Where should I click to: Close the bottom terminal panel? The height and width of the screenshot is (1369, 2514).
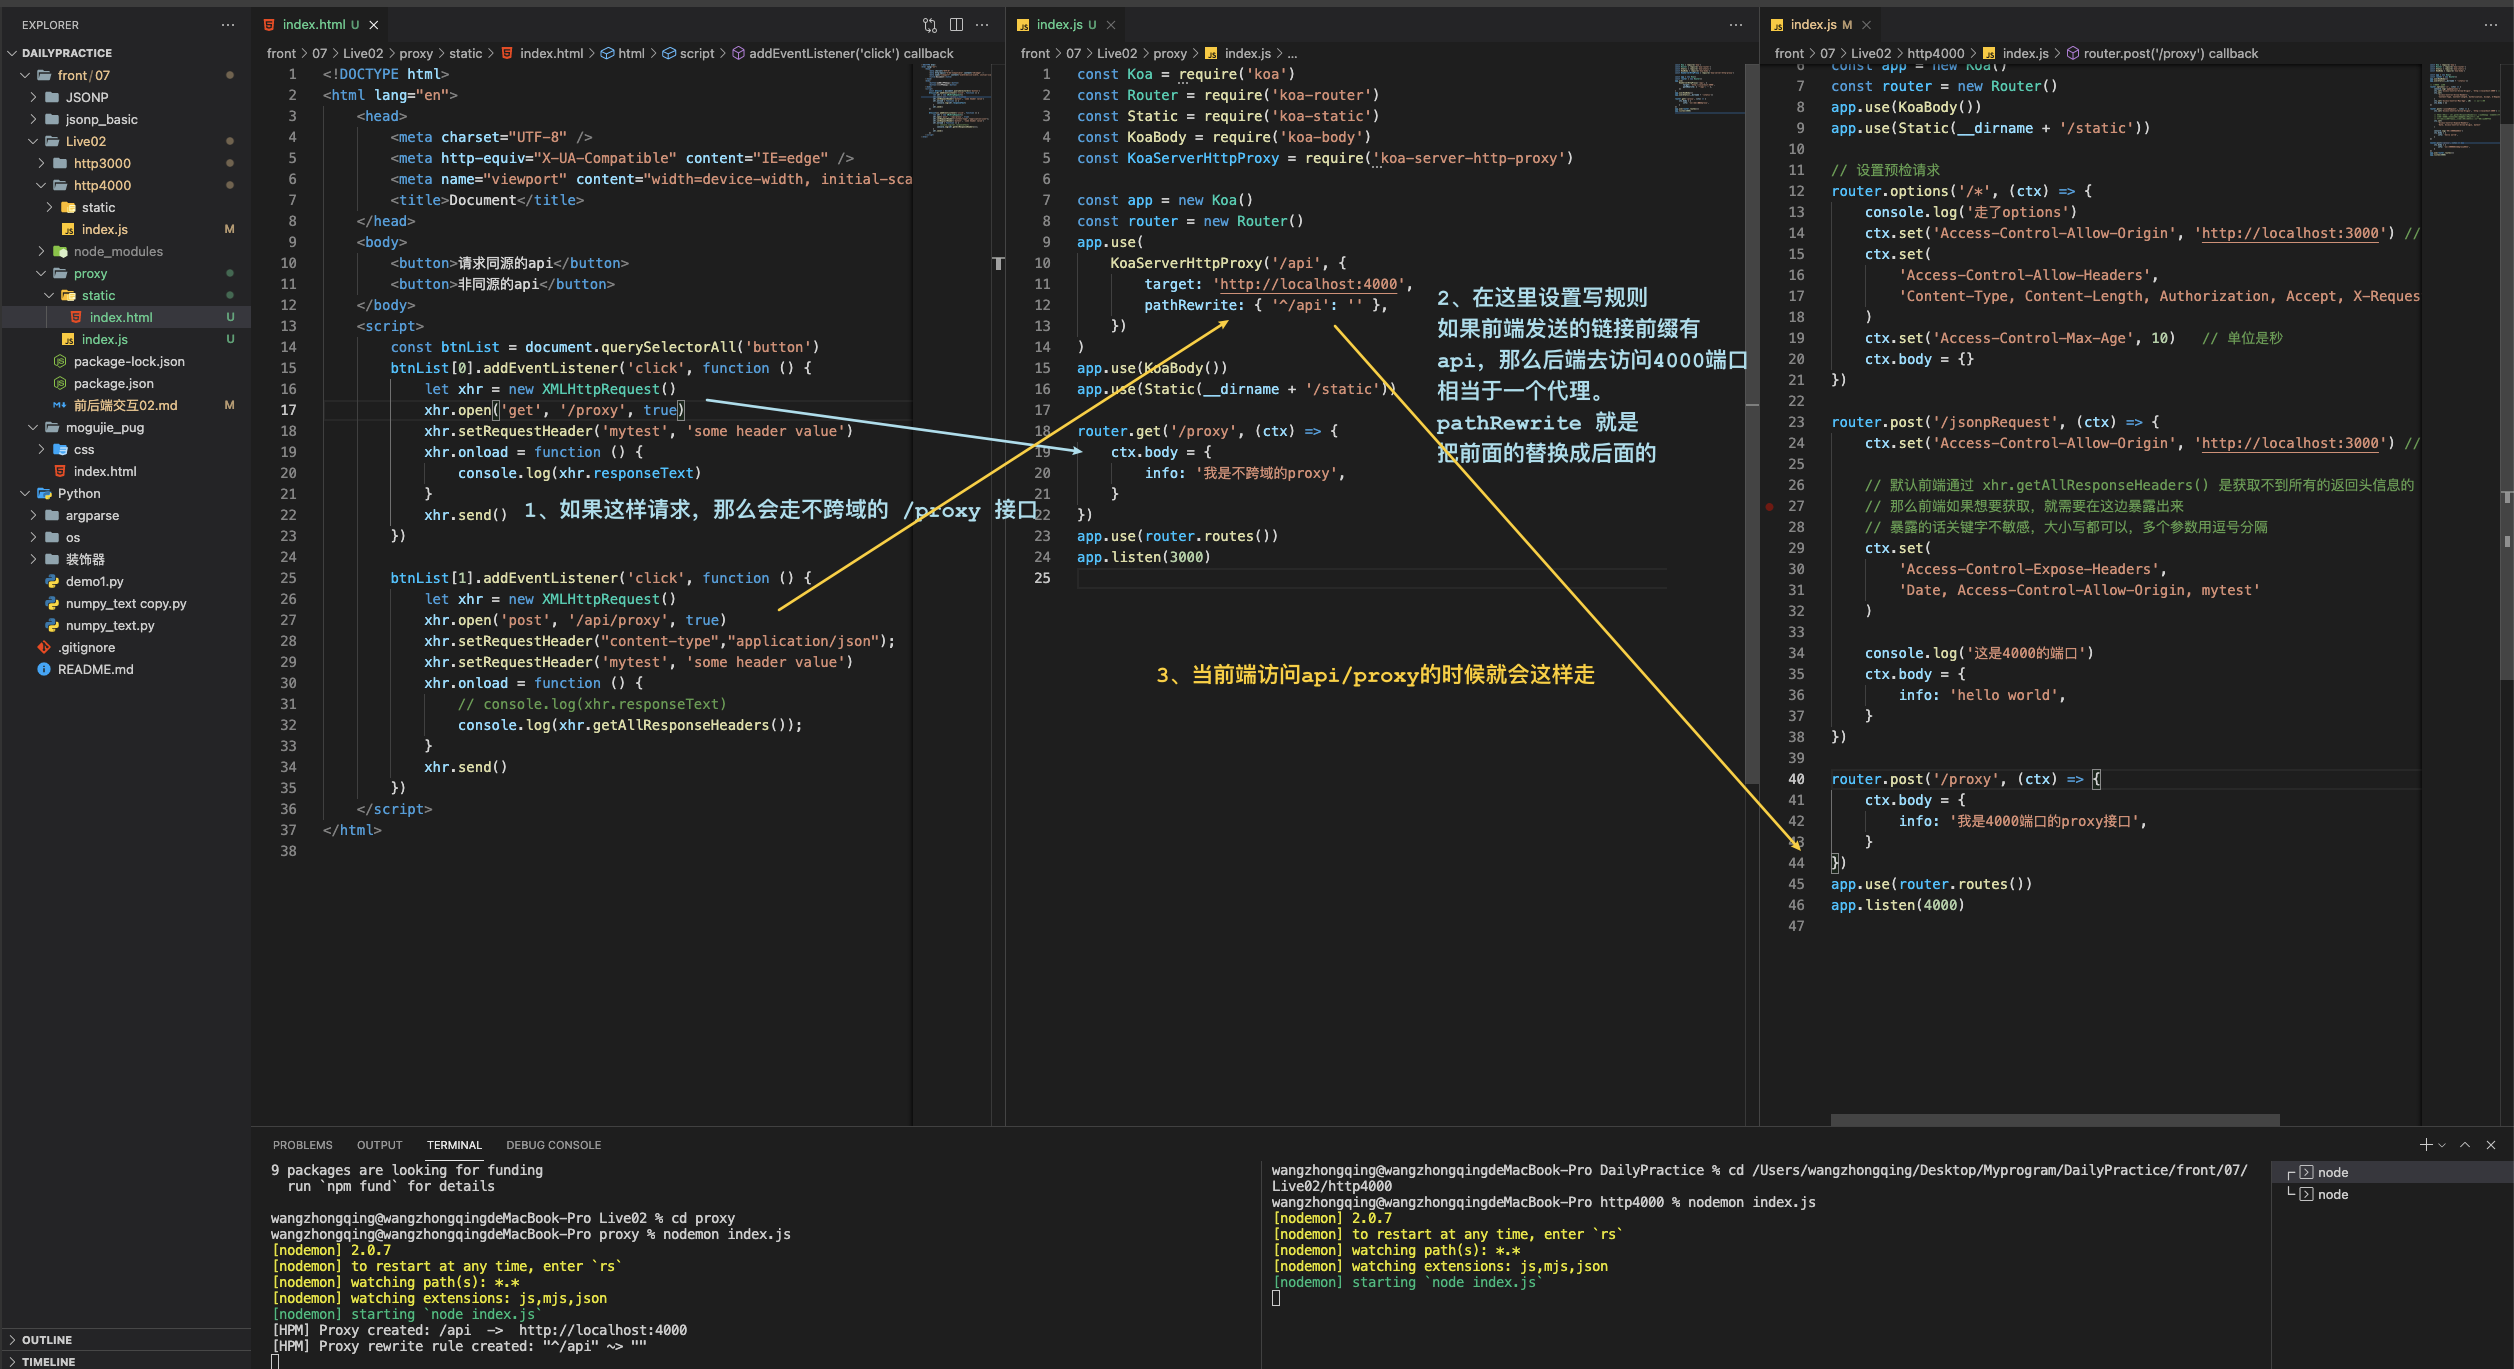tap(2491, 1145)
